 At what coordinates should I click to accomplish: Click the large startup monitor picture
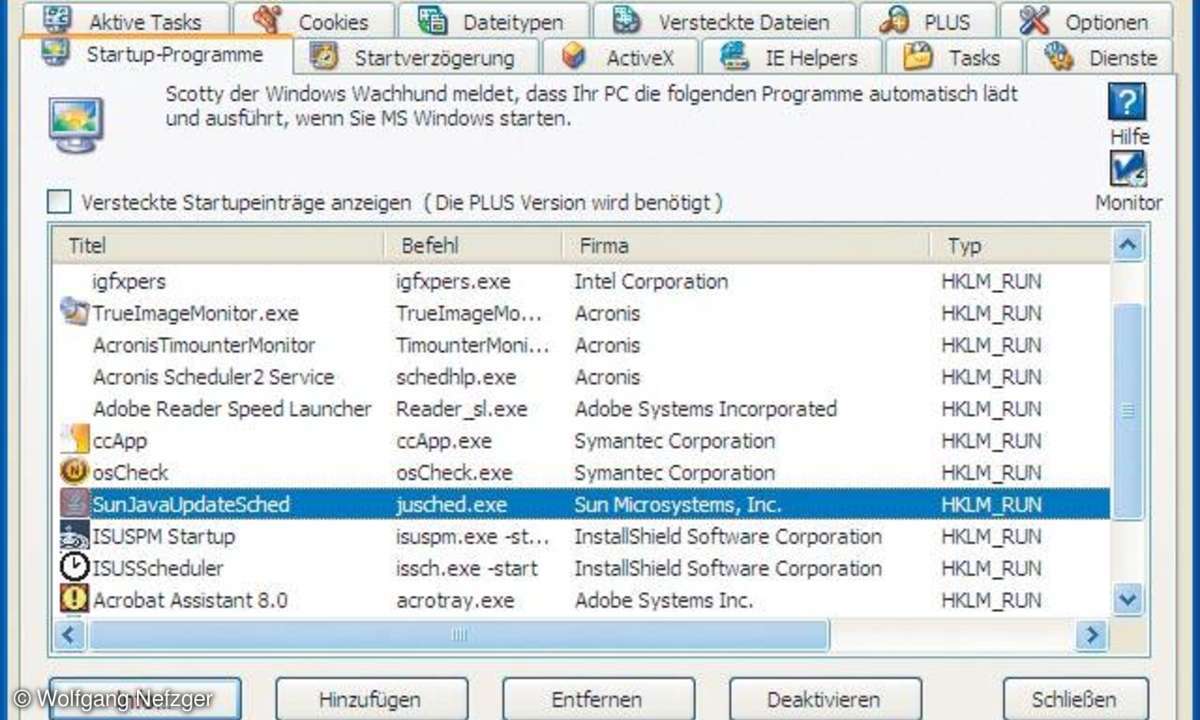(x=77, y=125)
